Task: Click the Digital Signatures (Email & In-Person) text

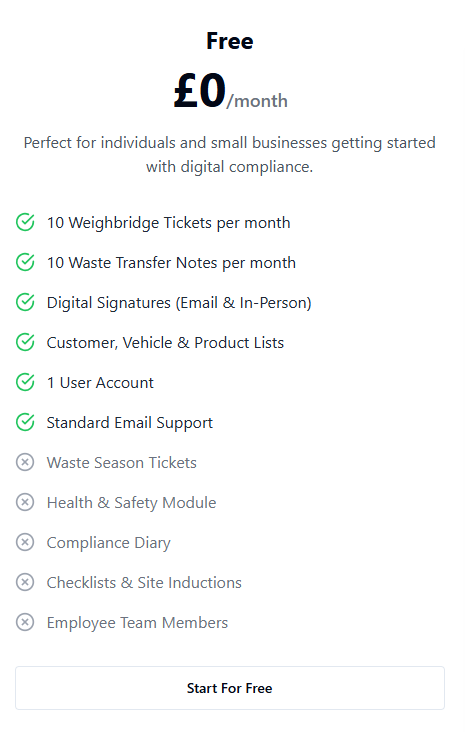Action: coord(179,303)
